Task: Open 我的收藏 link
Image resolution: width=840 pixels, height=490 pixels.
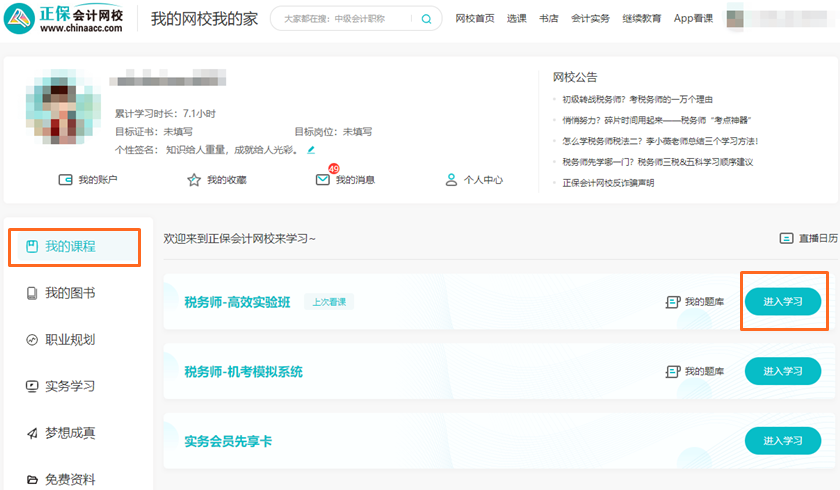Action: point(227,180)
